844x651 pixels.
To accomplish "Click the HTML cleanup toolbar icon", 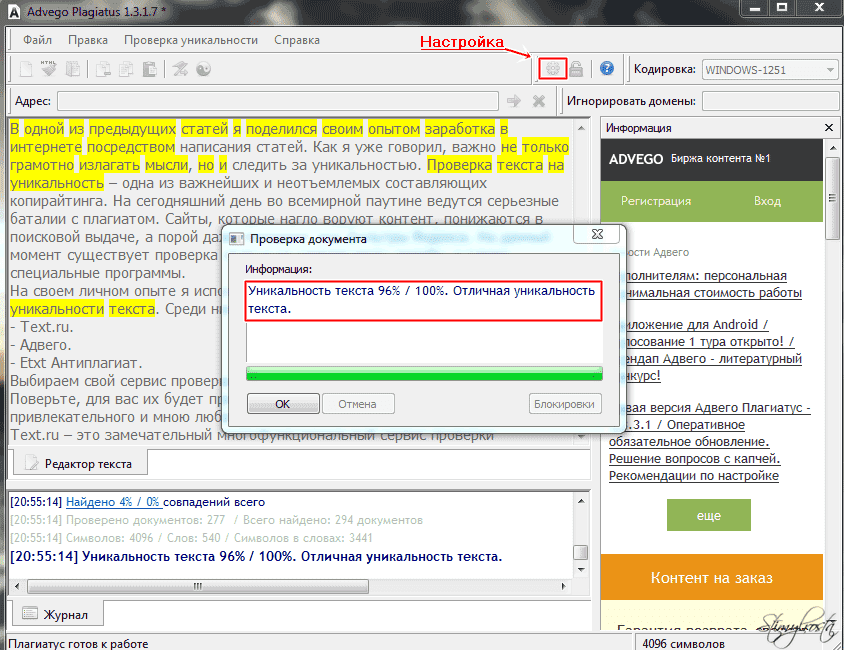I will [x=48, y=69].
